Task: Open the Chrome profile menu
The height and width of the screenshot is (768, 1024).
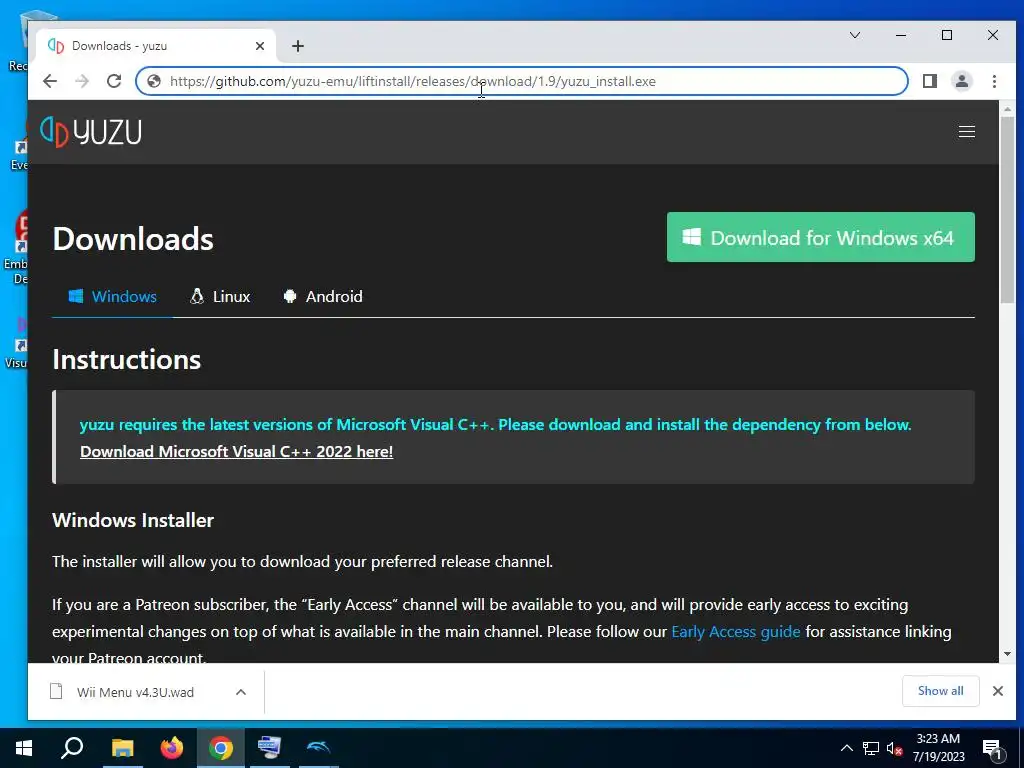Action: (x=961, y=81)
